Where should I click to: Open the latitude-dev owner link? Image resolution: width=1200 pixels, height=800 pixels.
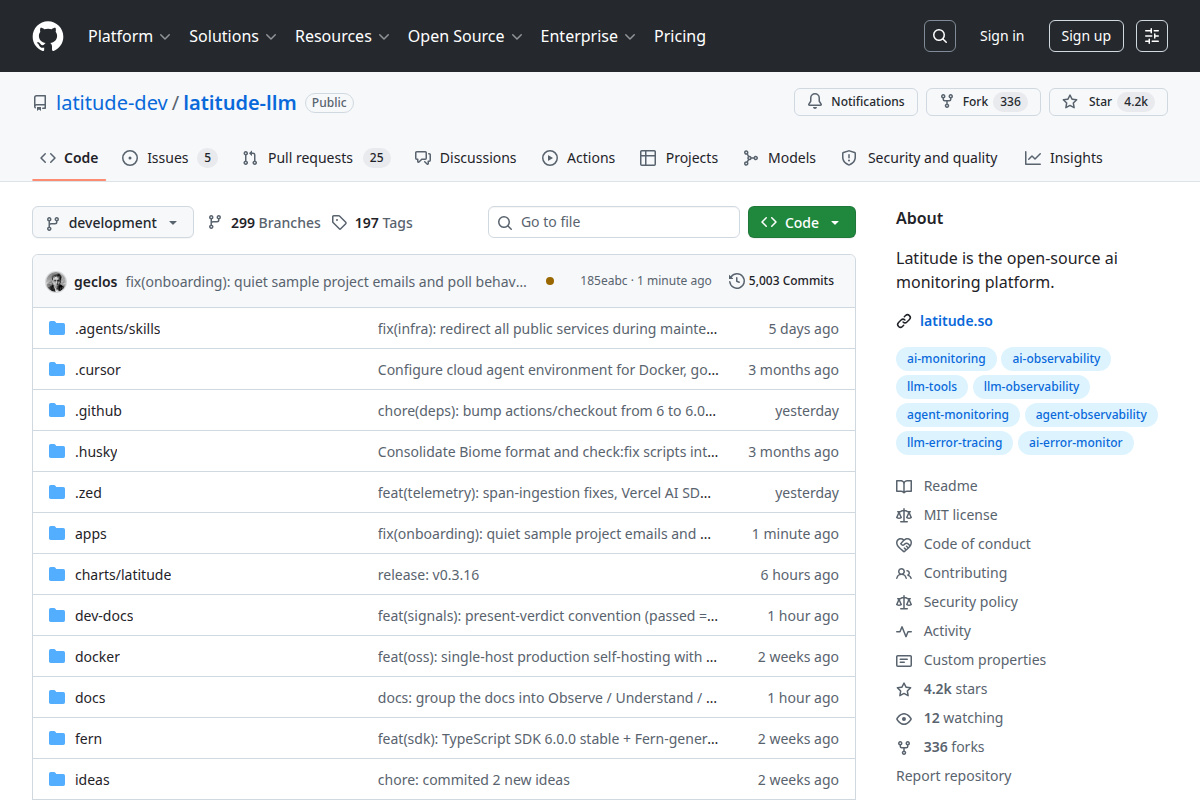click(x=111, y=102)
